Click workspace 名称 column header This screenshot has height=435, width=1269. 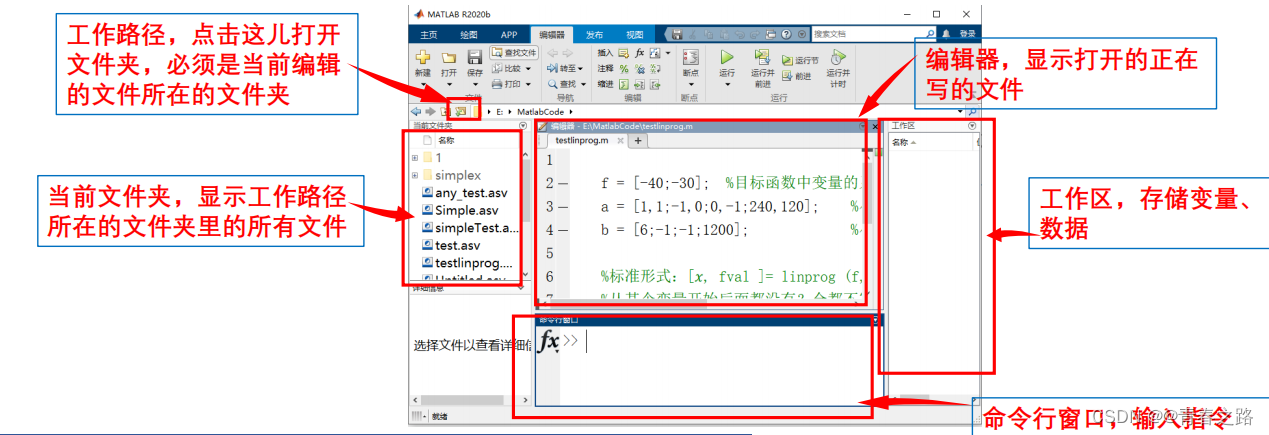[x=902, y=142]
